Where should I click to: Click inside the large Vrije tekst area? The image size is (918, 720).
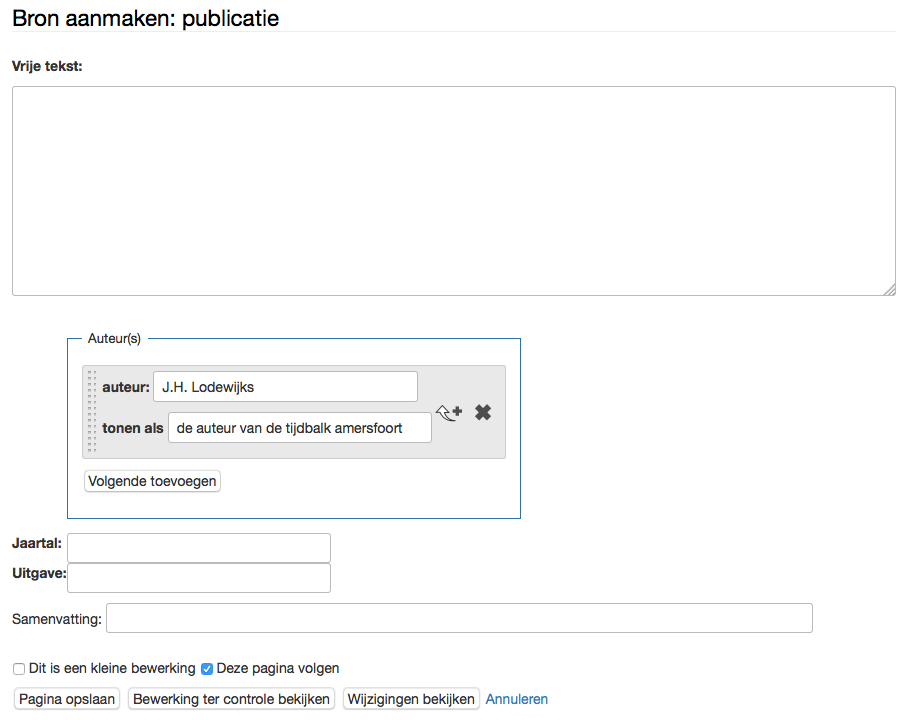(x=450, y=190)
